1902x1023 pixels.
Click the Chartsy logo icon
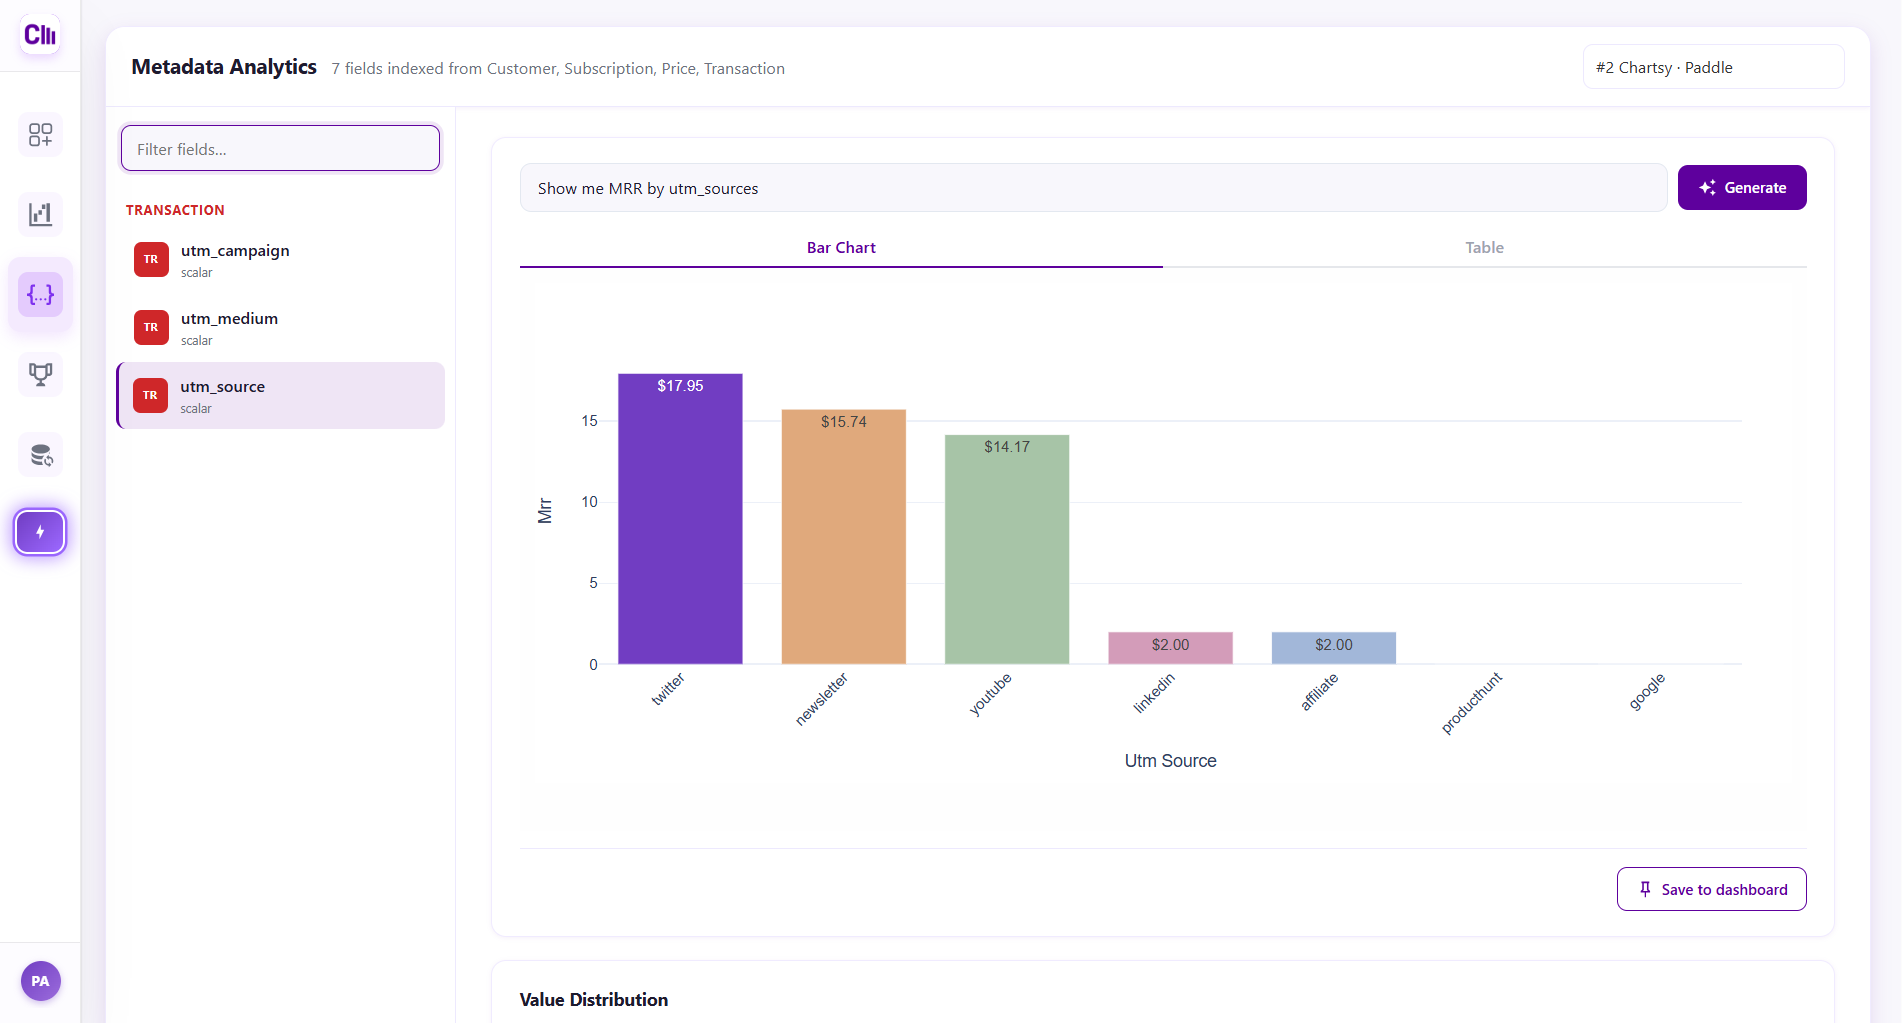tap(40, 35)
